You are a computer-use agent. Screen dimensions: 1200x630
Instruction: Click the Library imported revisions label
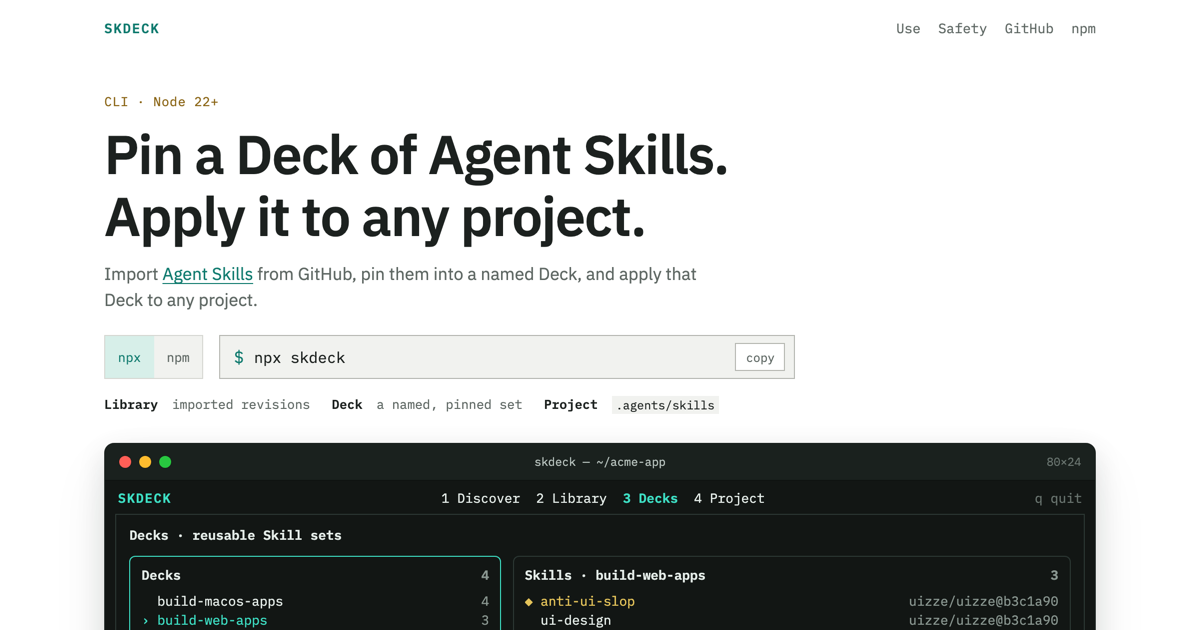click(x=207, y=405)
